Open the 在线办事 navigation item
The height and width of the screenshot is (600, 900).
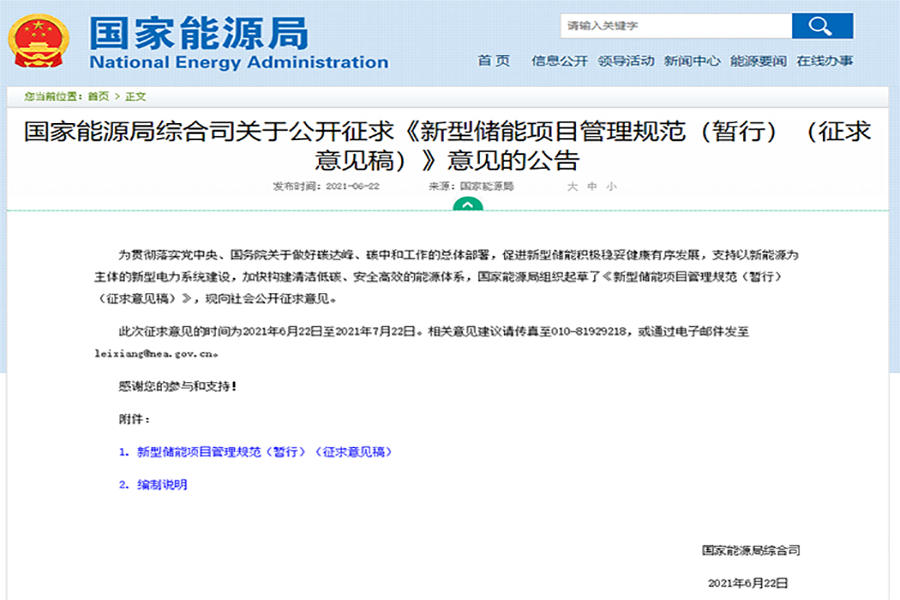(x=825, y=61)
